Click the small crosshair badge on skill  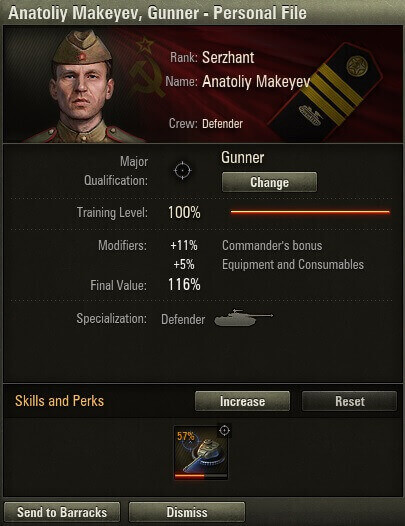tap(224, 430)
